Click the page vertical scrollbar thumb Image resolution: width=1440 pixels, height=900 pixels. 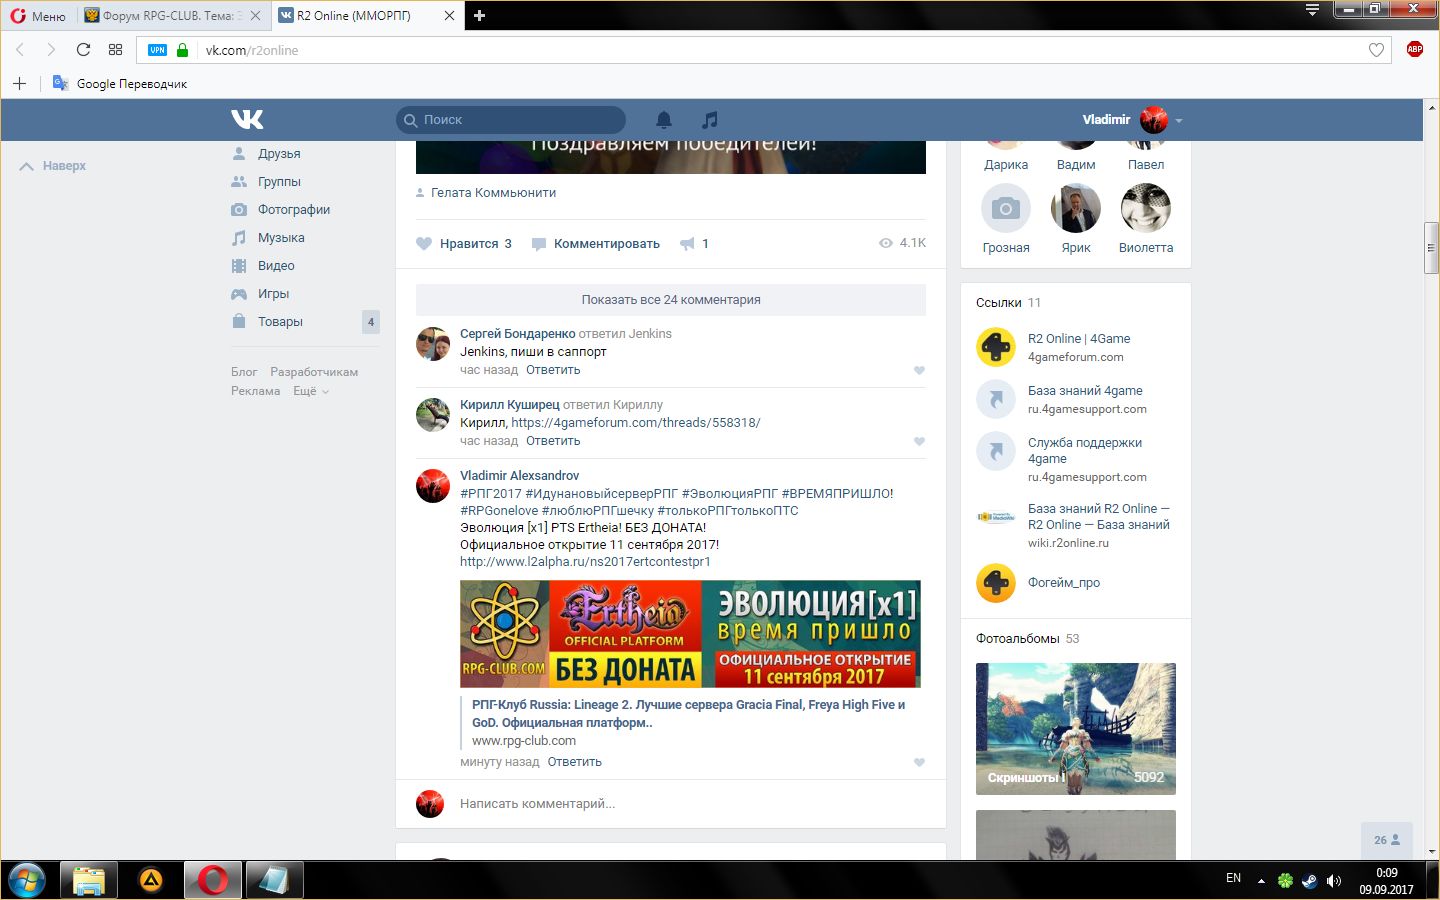(x=1432, y=248)
